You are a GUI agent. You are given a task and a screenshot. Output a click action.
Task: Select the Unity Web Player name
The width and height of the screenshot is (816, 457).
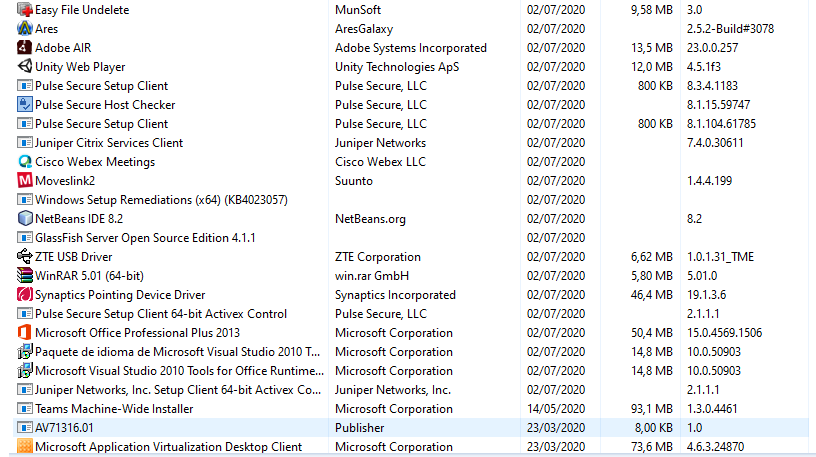[x=80, y=67]
